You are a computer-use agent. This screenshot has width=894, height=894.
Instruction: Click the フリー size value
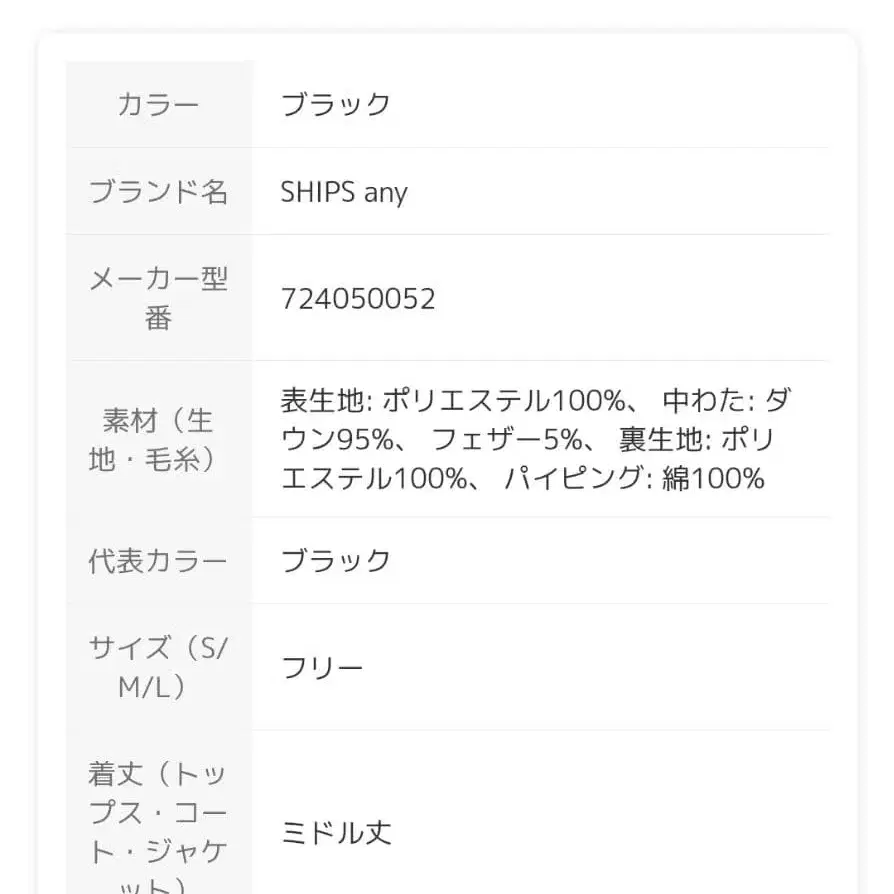[x=322, y=668]
